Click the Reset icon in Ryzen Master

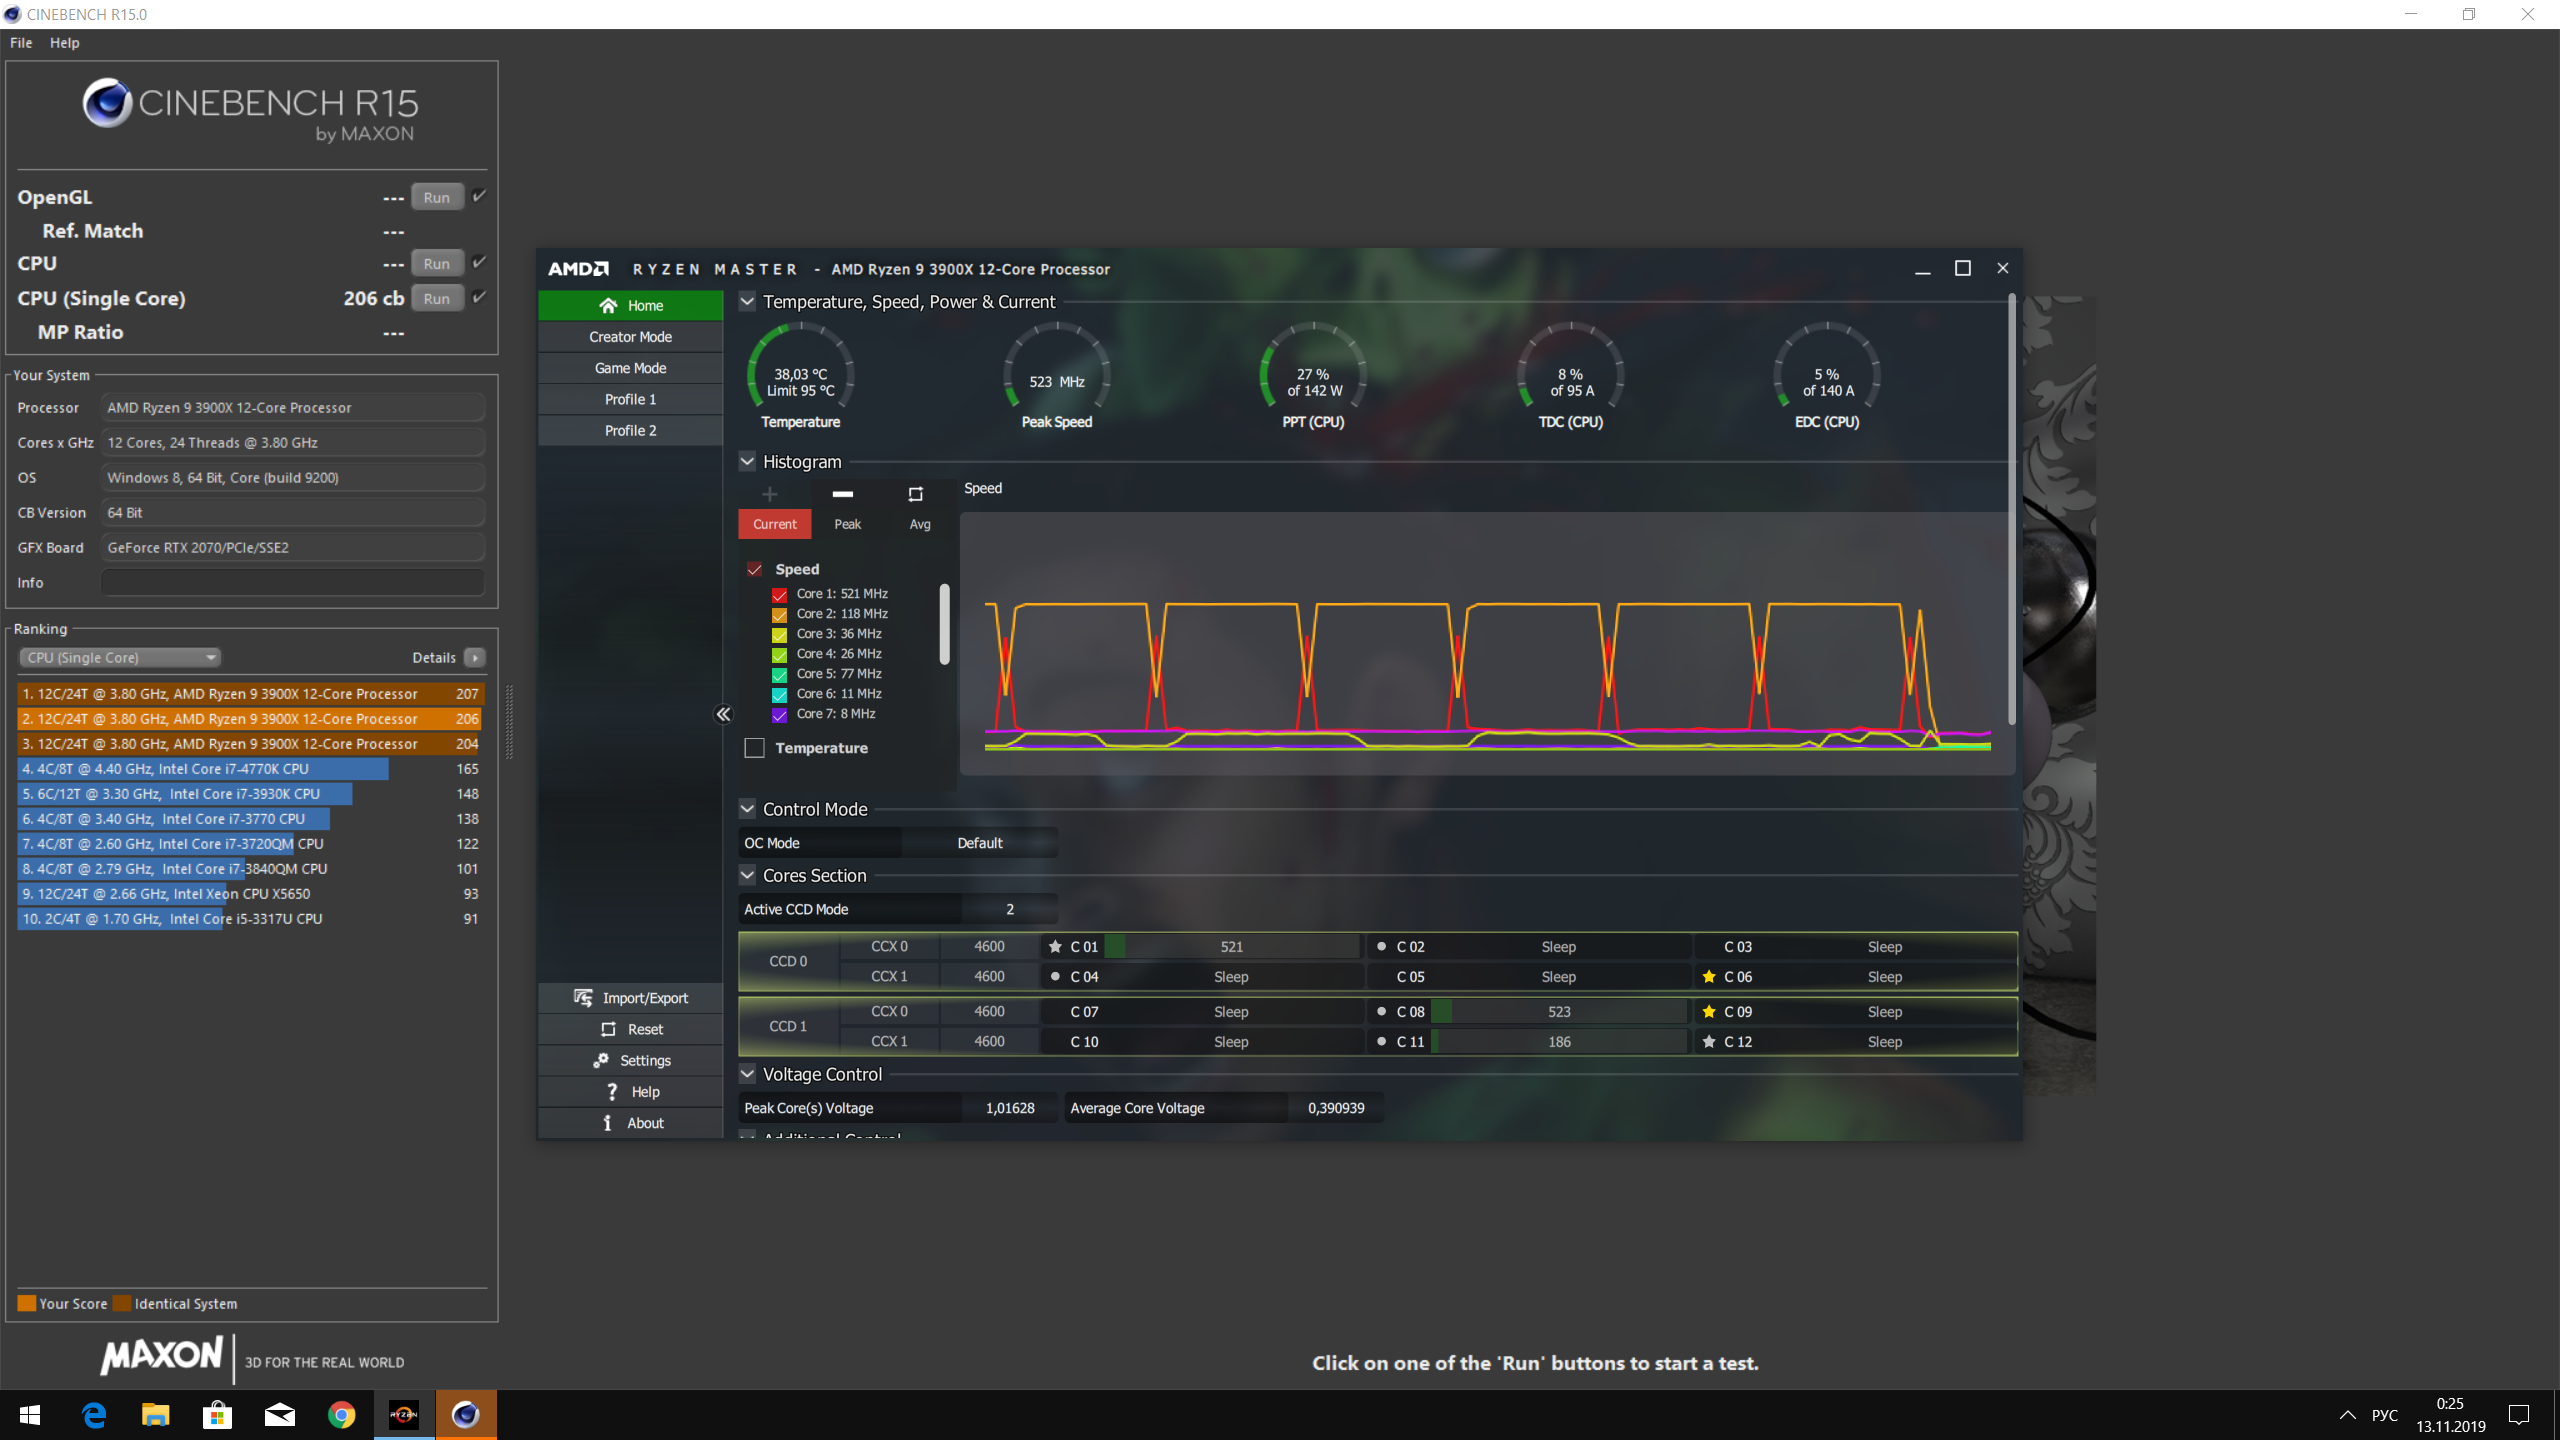(x=608, y=1029)
